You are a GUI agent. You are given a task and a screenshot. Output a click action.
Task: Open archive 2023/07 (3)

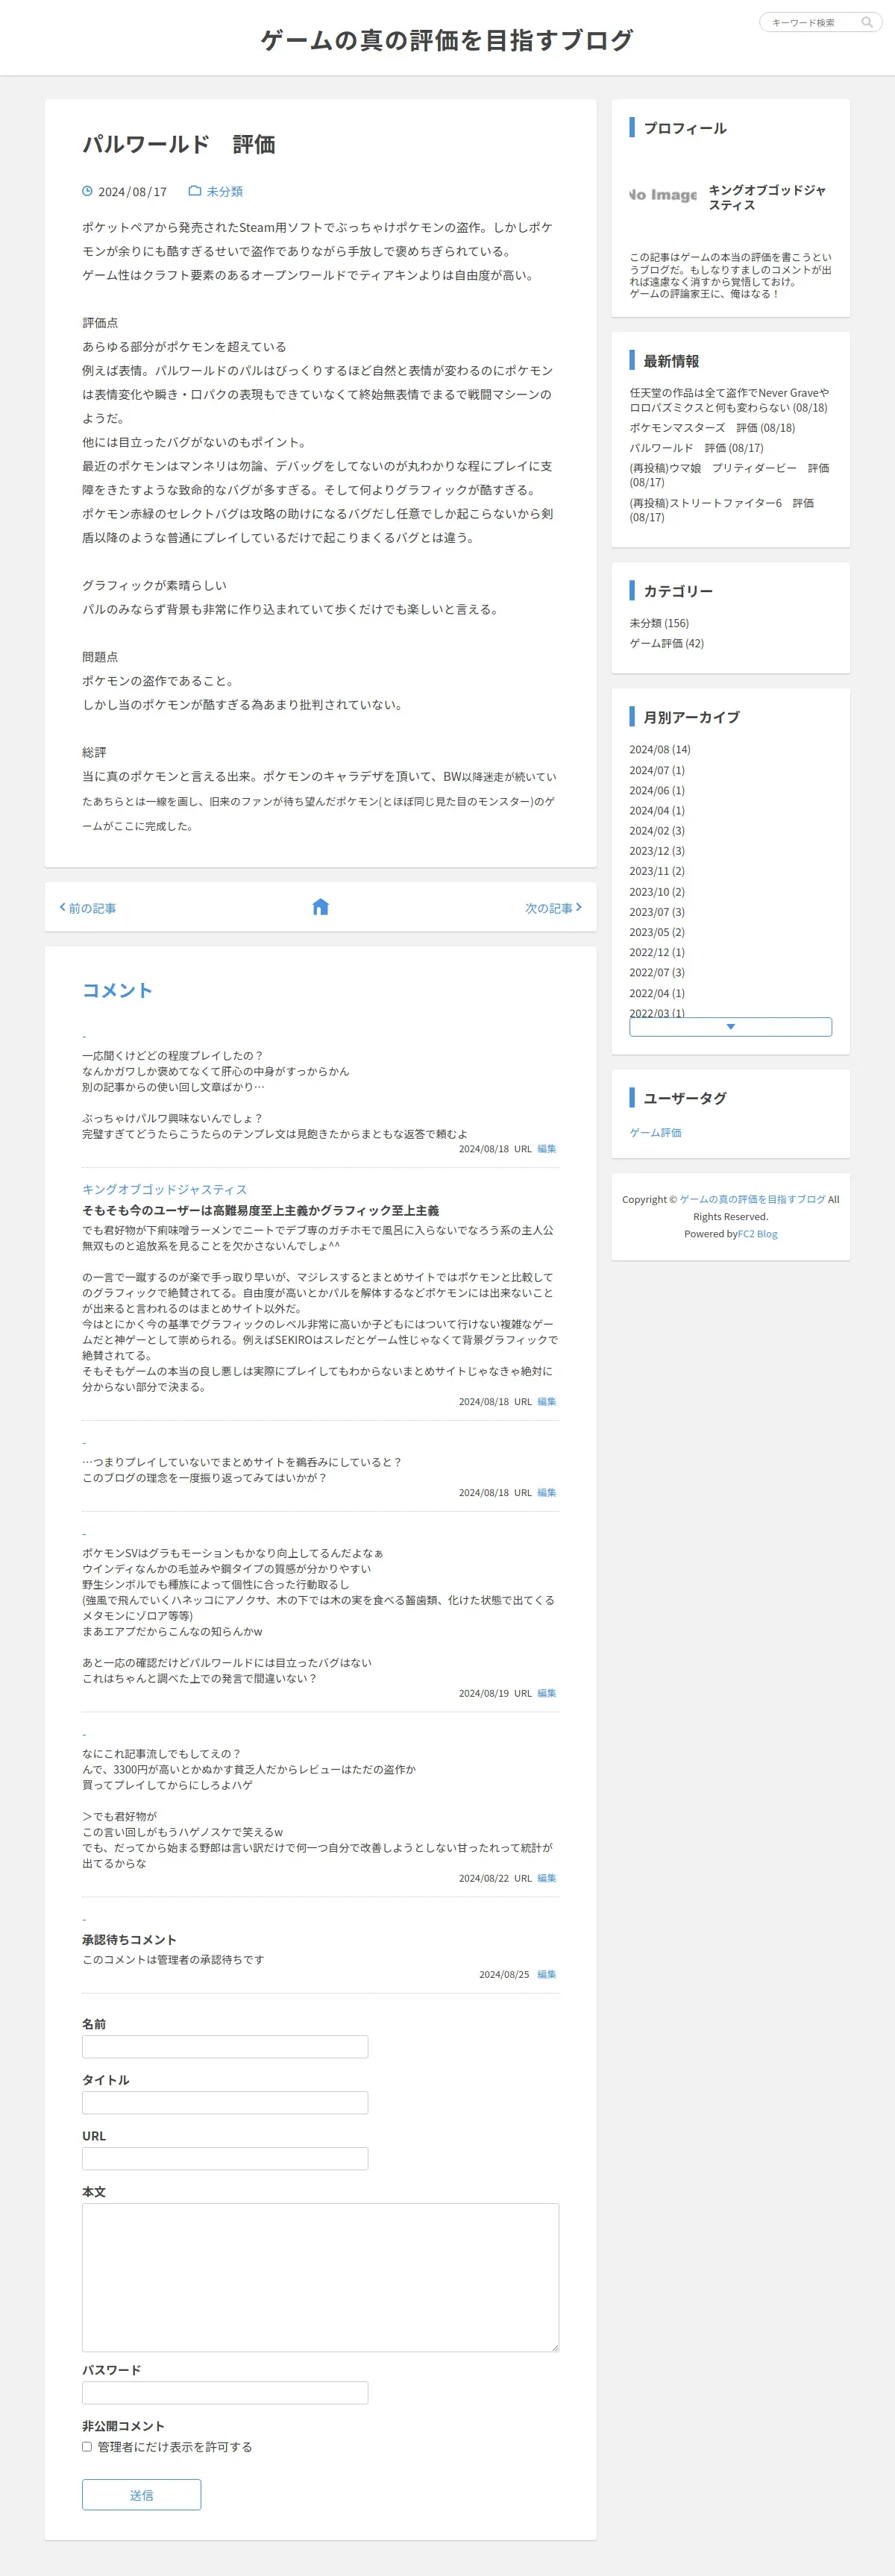(x=657, y=911)
